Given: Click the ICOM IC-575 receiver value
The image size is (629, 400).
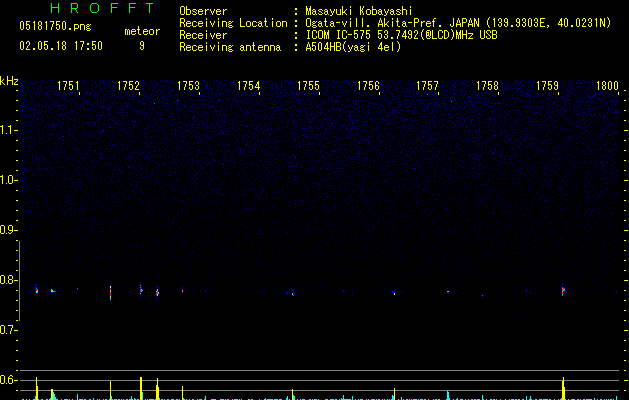Looking at the screenshot, I should (x=402, y=35).
